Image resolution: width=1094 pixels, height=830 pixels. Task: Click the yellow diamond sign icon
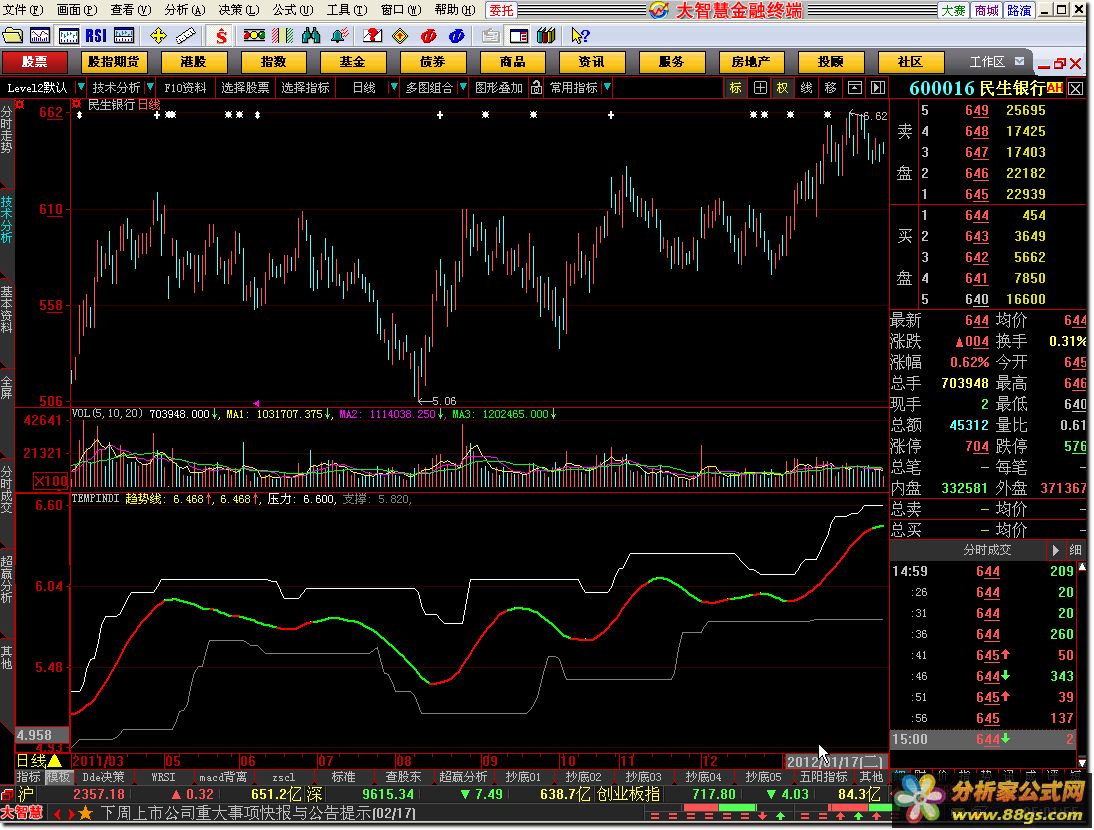click(x=400, y=35)
